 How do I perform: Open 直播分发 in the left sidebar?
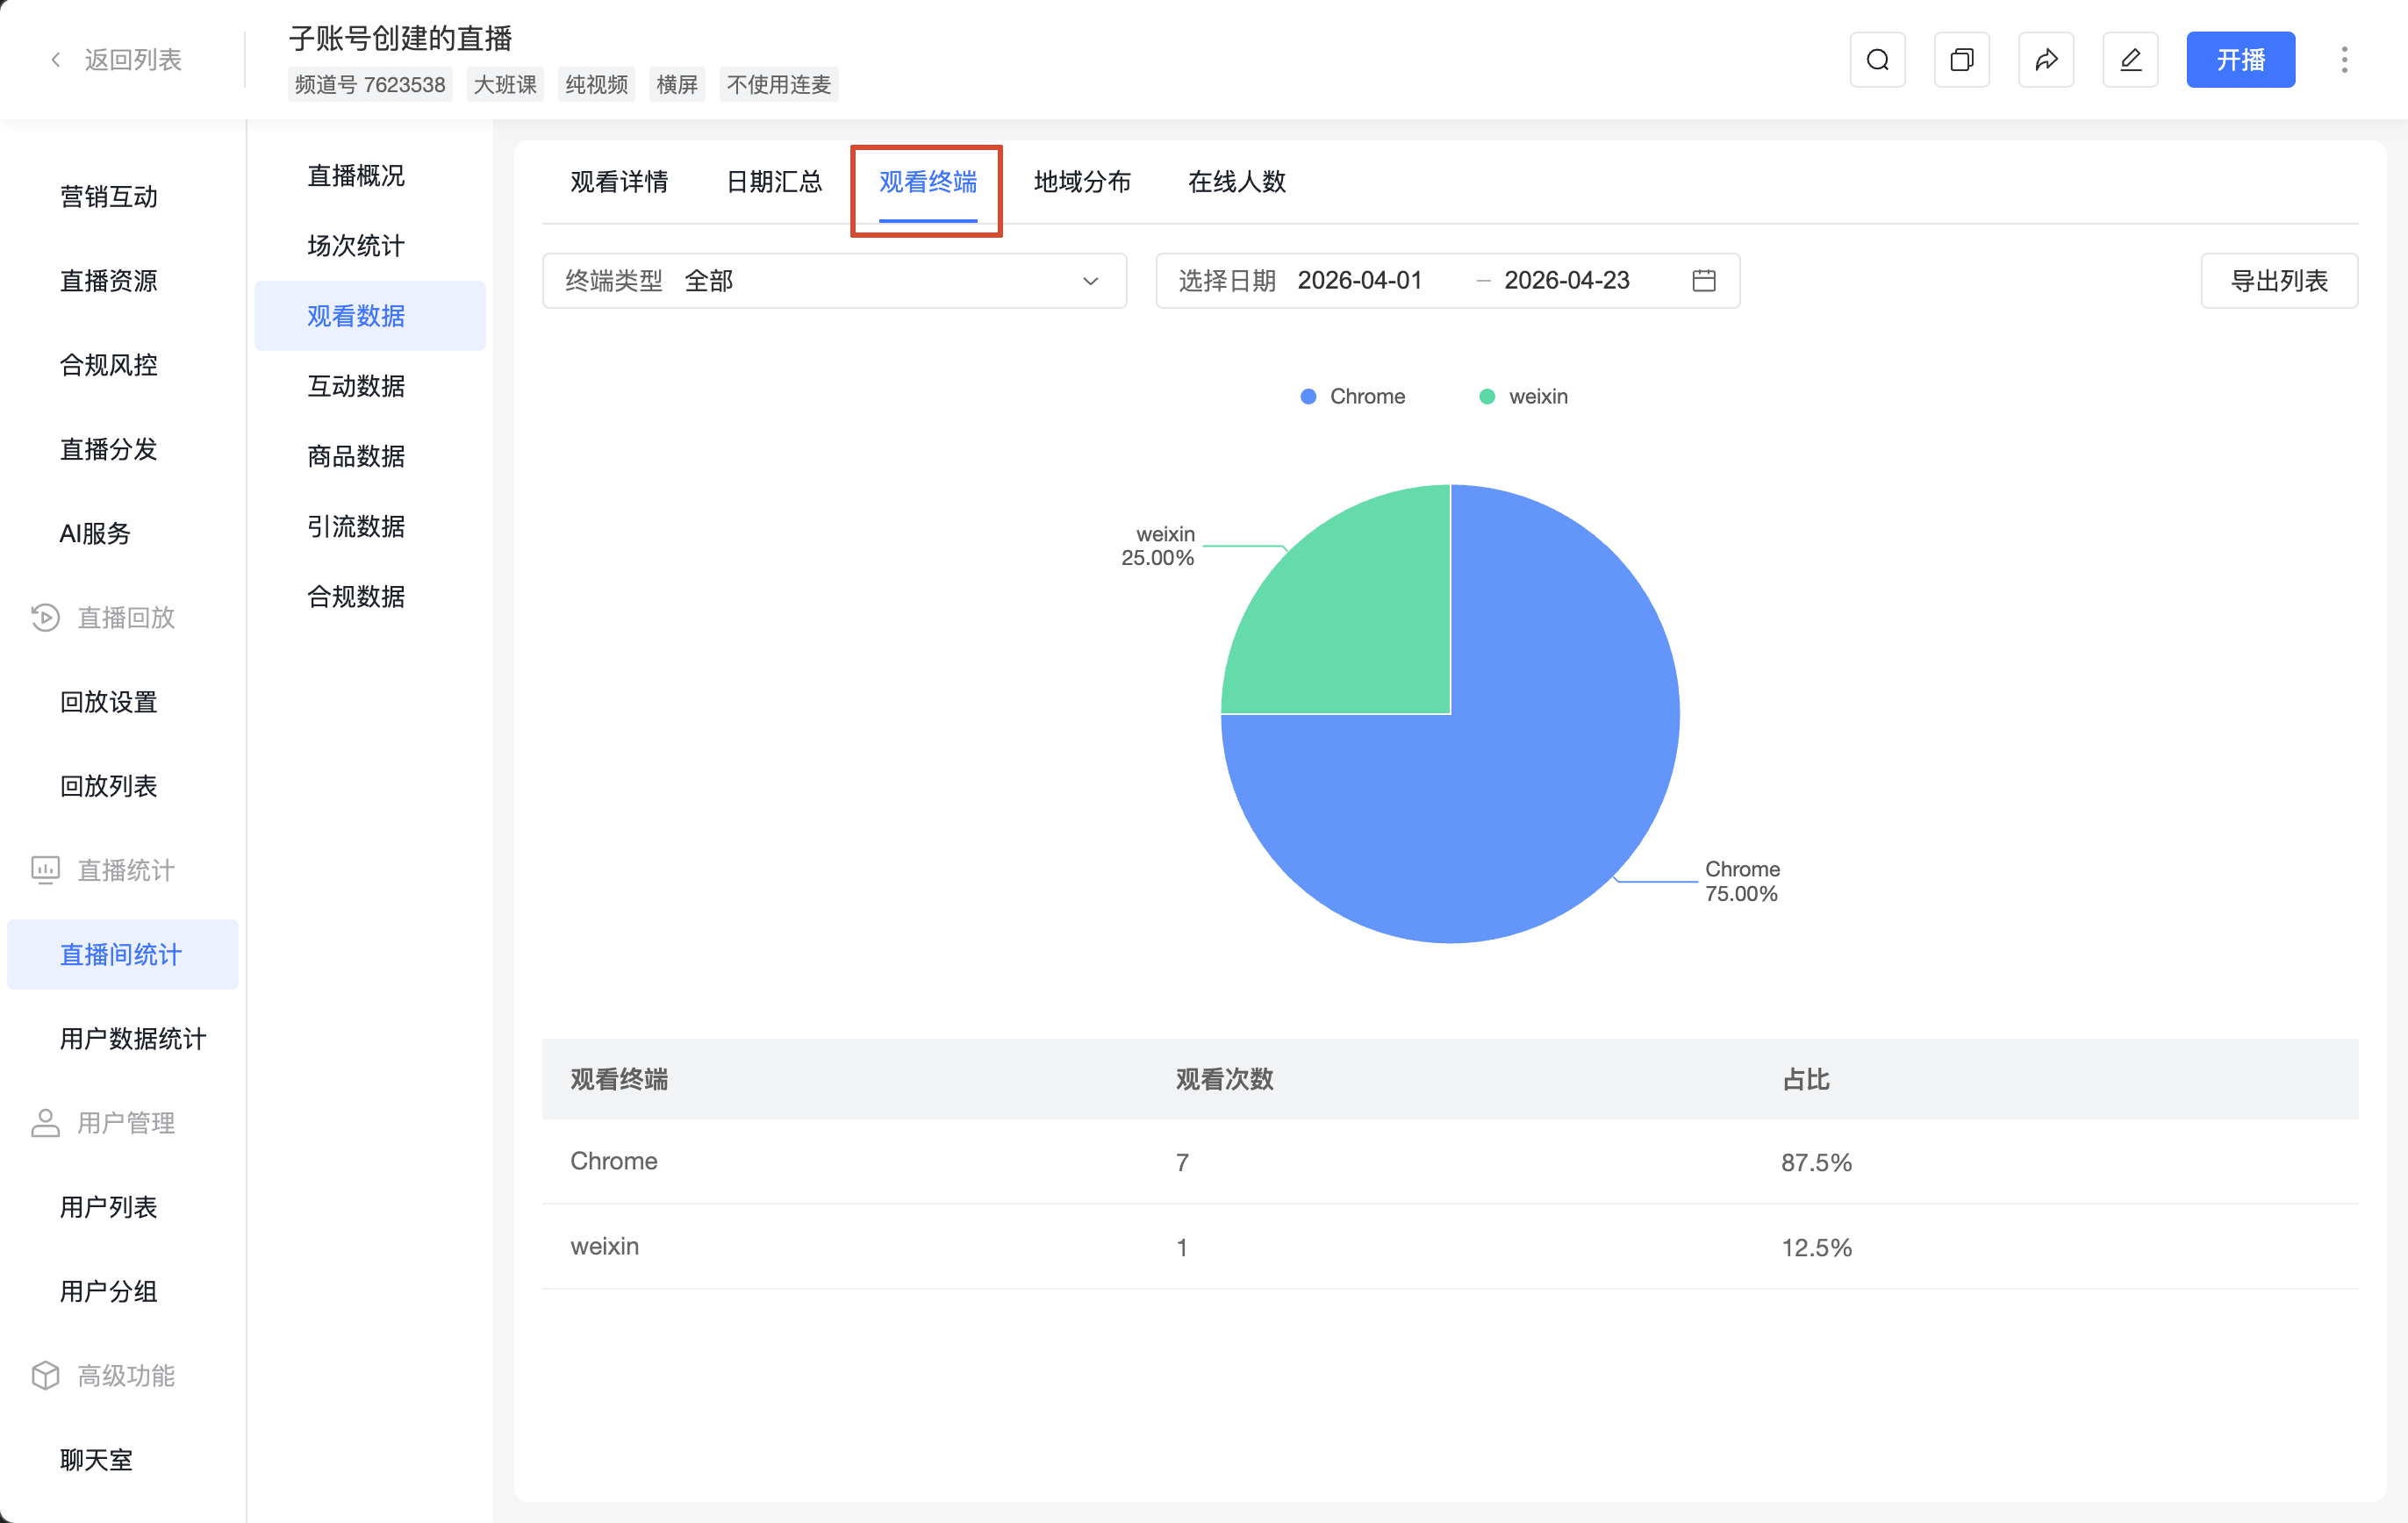point(109,449)
